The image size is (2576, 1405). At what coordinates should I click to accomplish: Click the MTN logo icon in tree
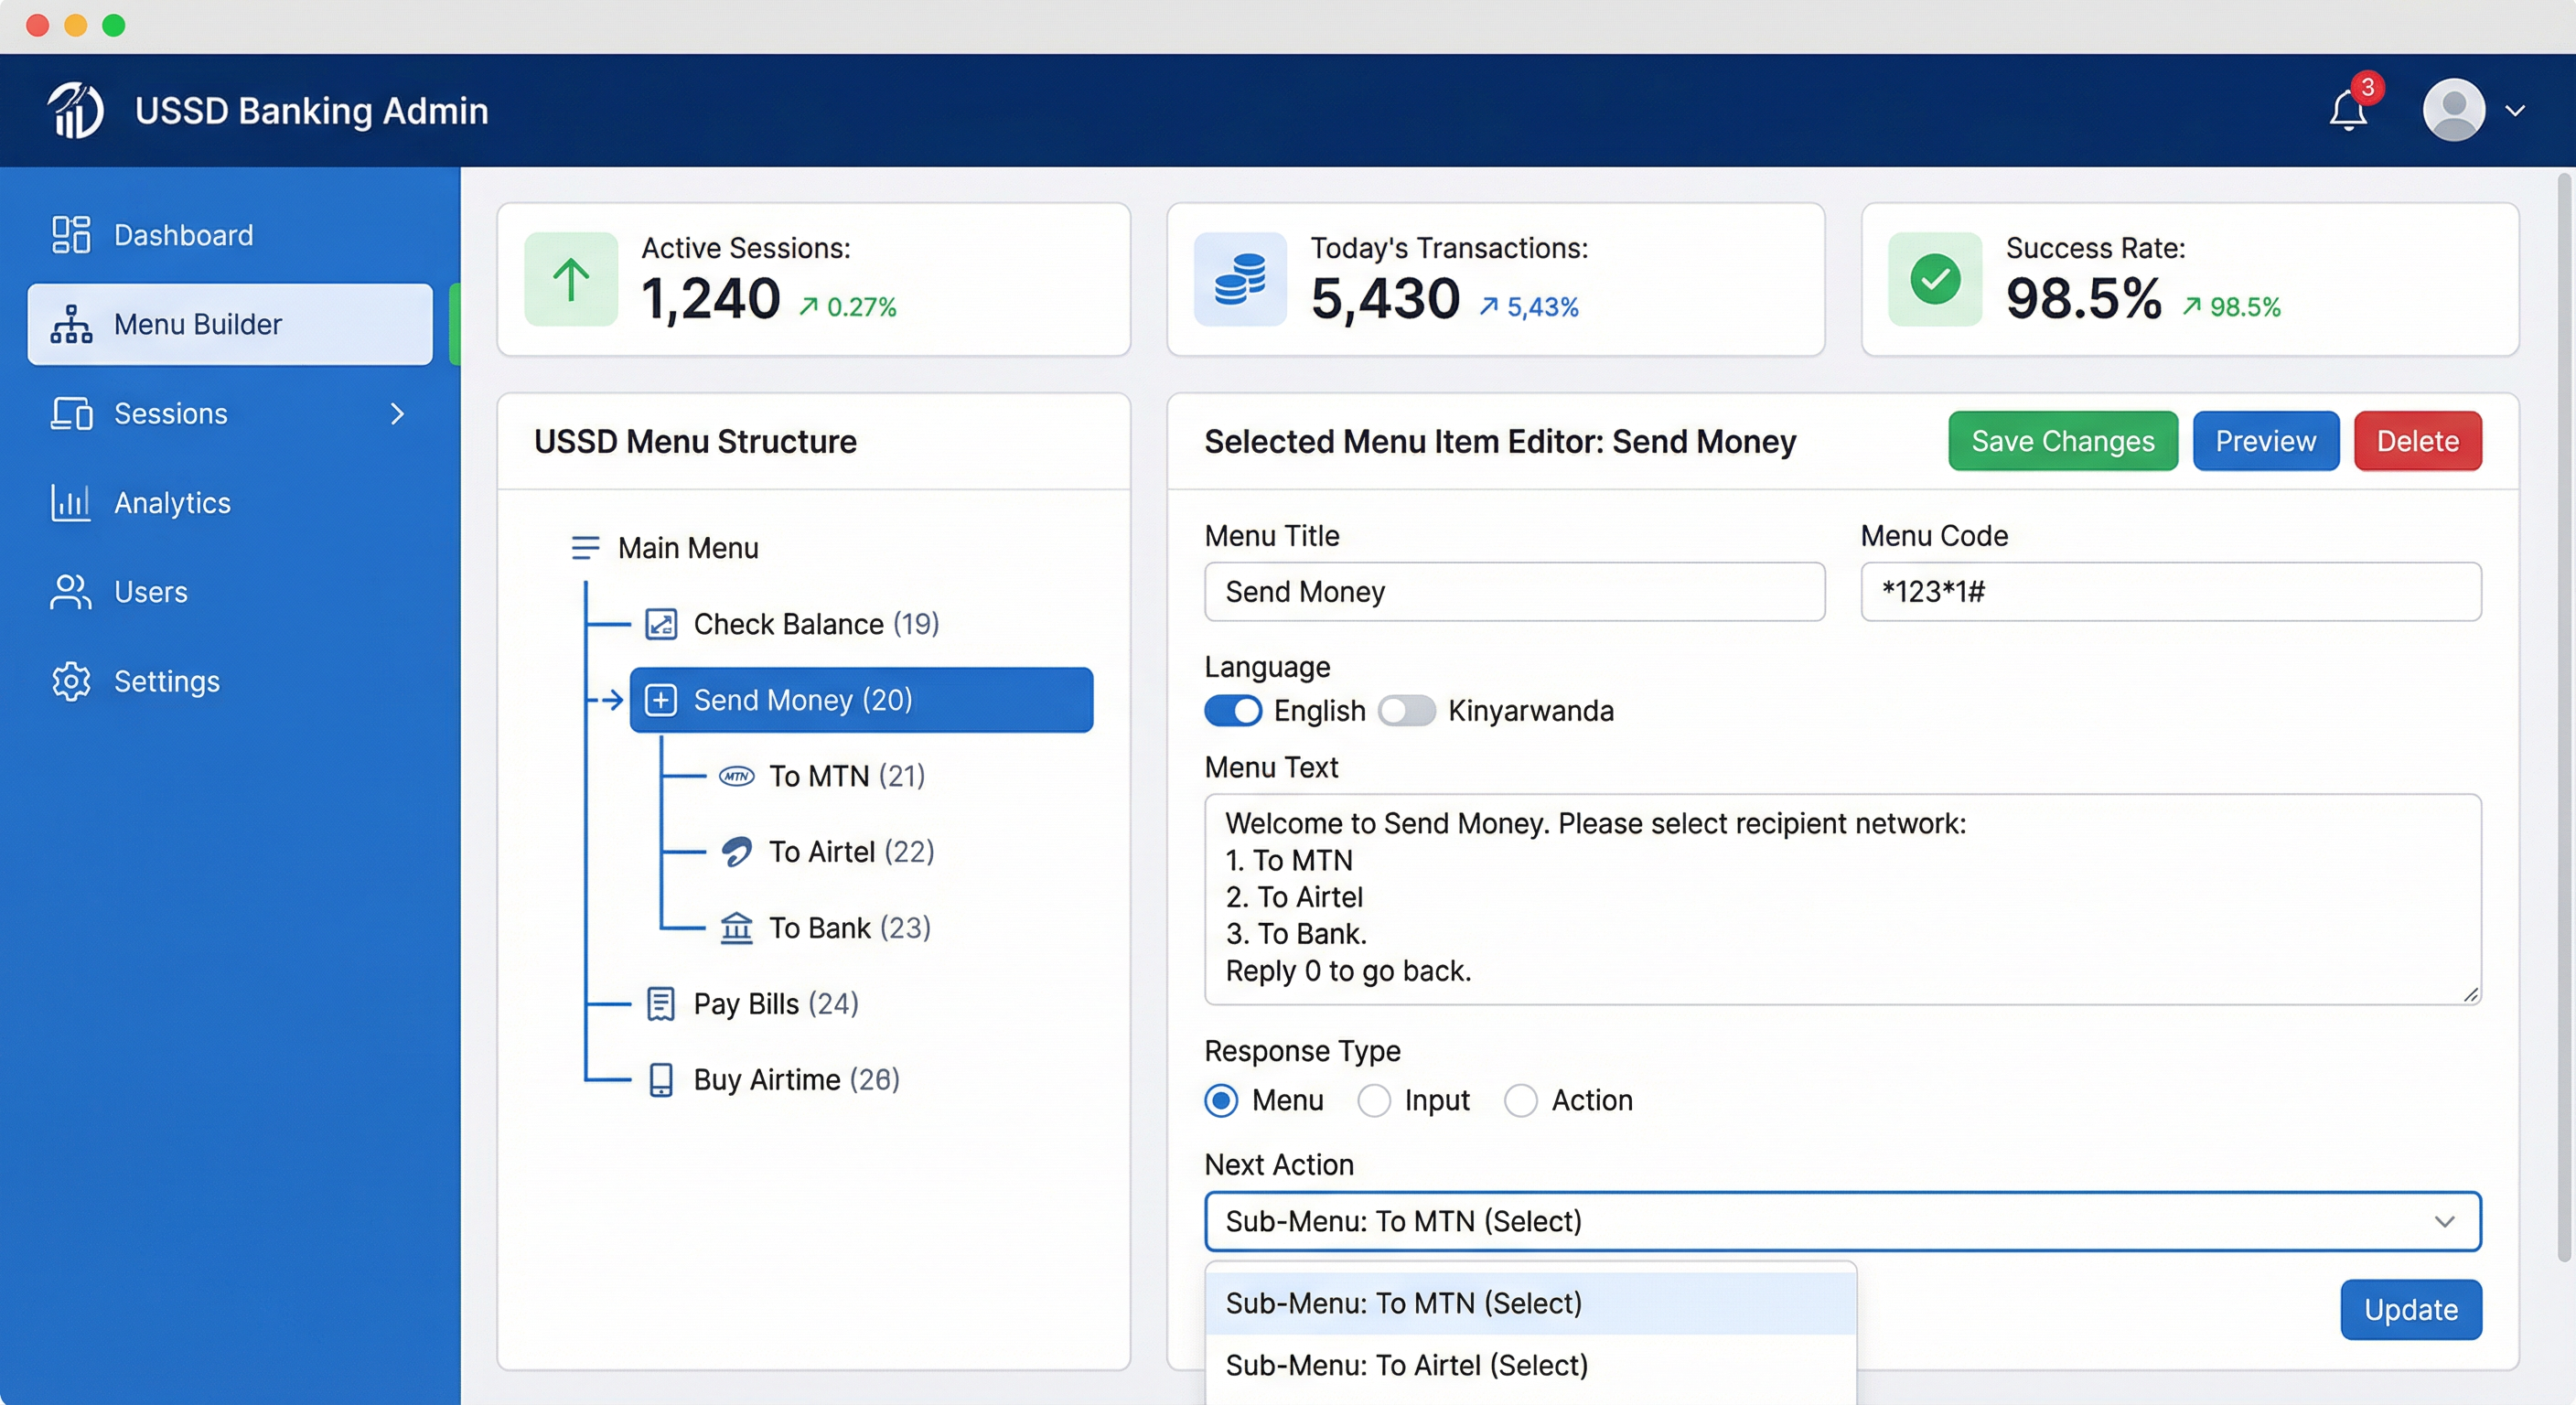(x=736, y=776)
